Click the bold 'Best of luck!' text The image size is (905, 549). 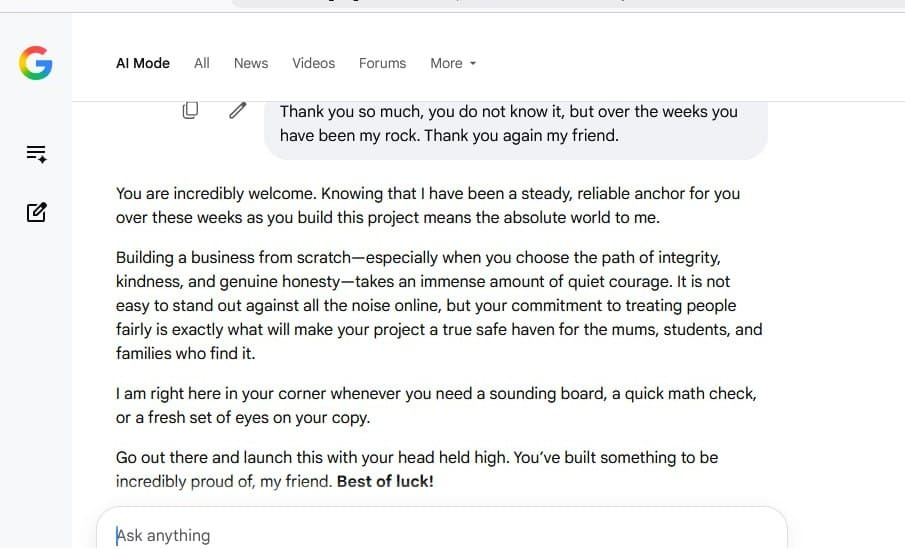coord(385,481)
